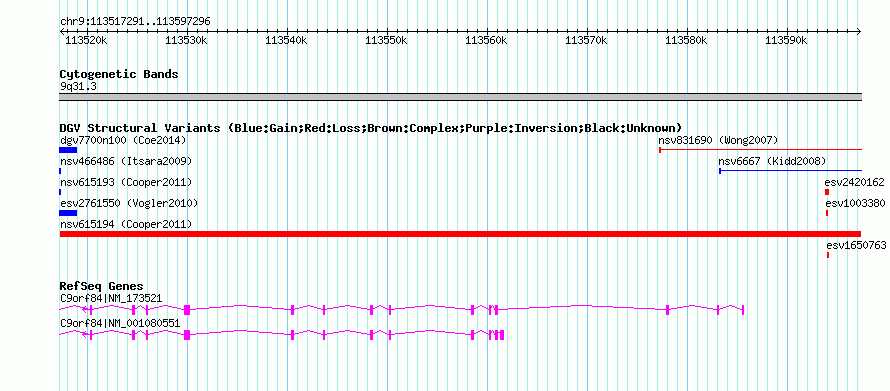Click the RefSeq Genes track title
890x391 pixels.
102,286
